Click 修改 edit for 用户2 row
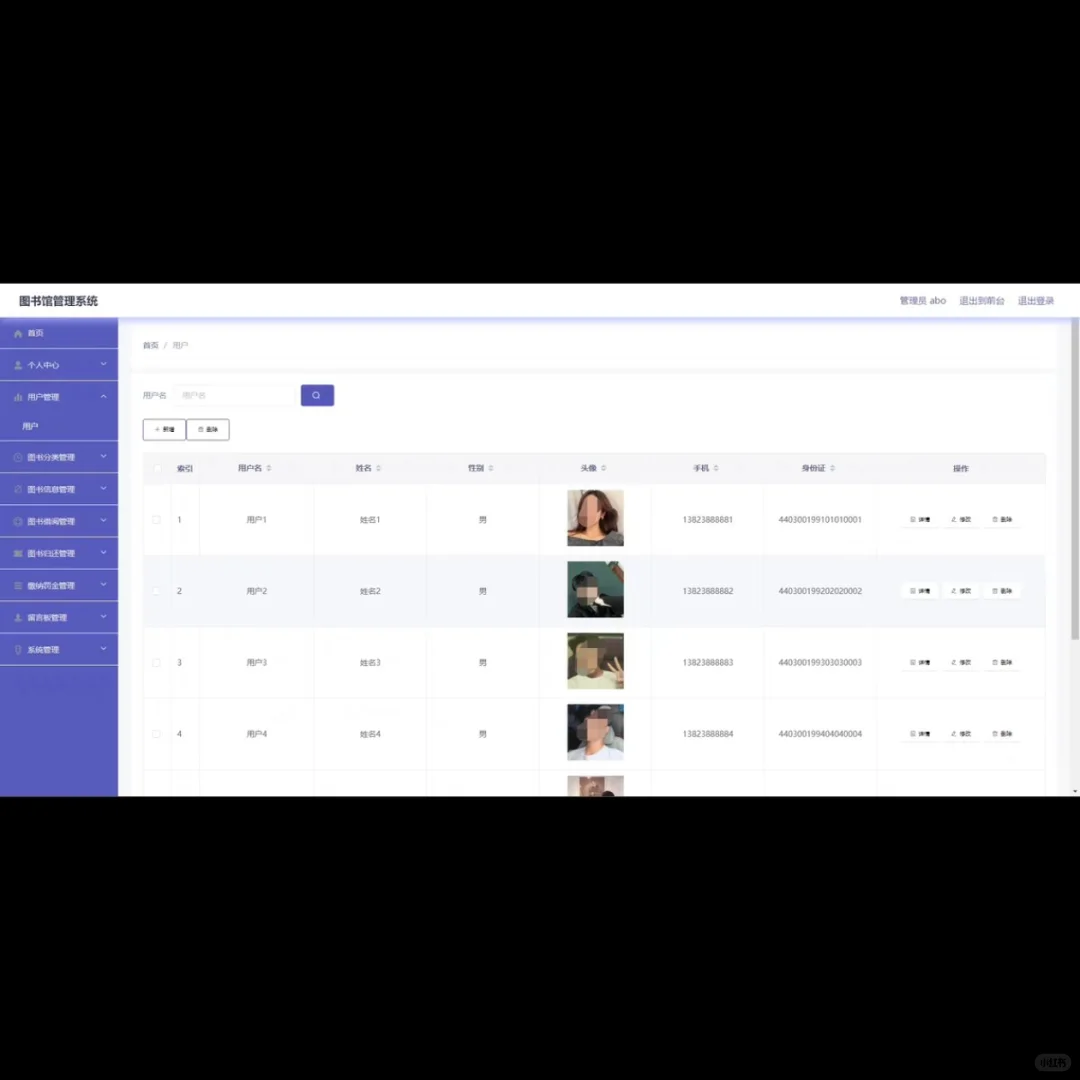This screenshot has width=1080, height=1080. (961, 591)
